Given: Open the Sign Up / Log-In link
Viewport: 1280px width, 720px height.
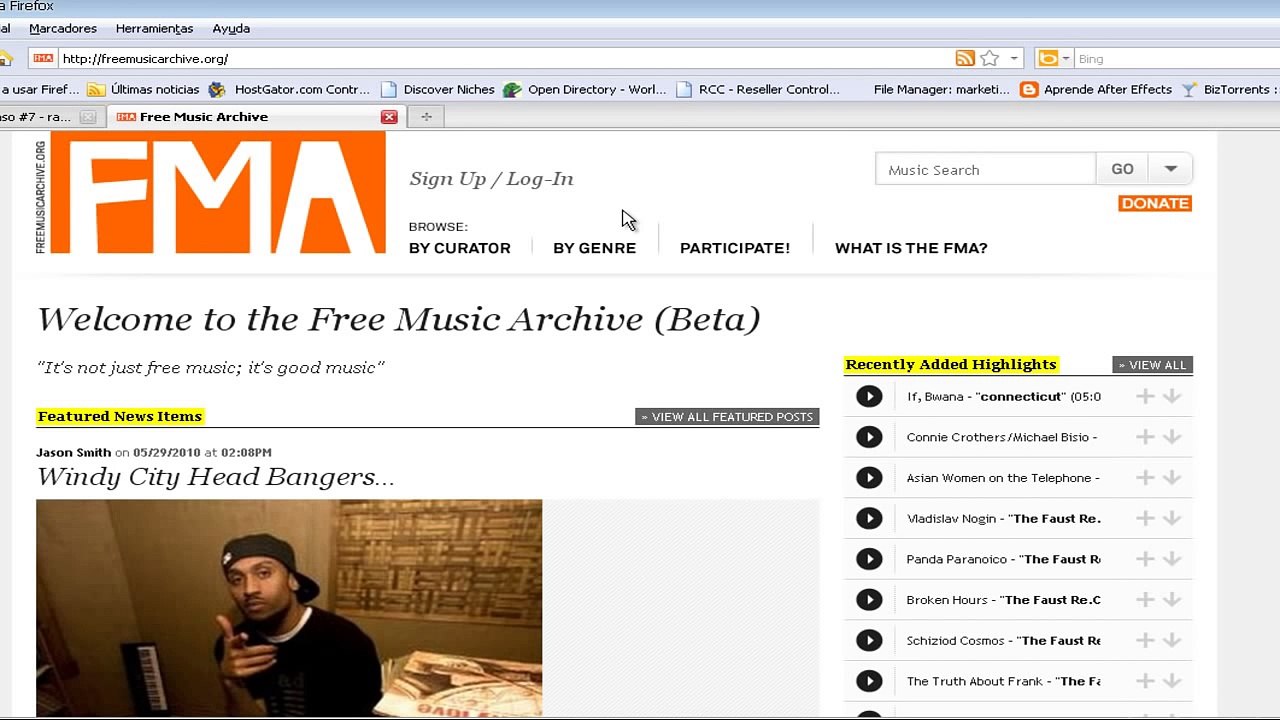Looking at the screenshot, I should pos(491,179).
